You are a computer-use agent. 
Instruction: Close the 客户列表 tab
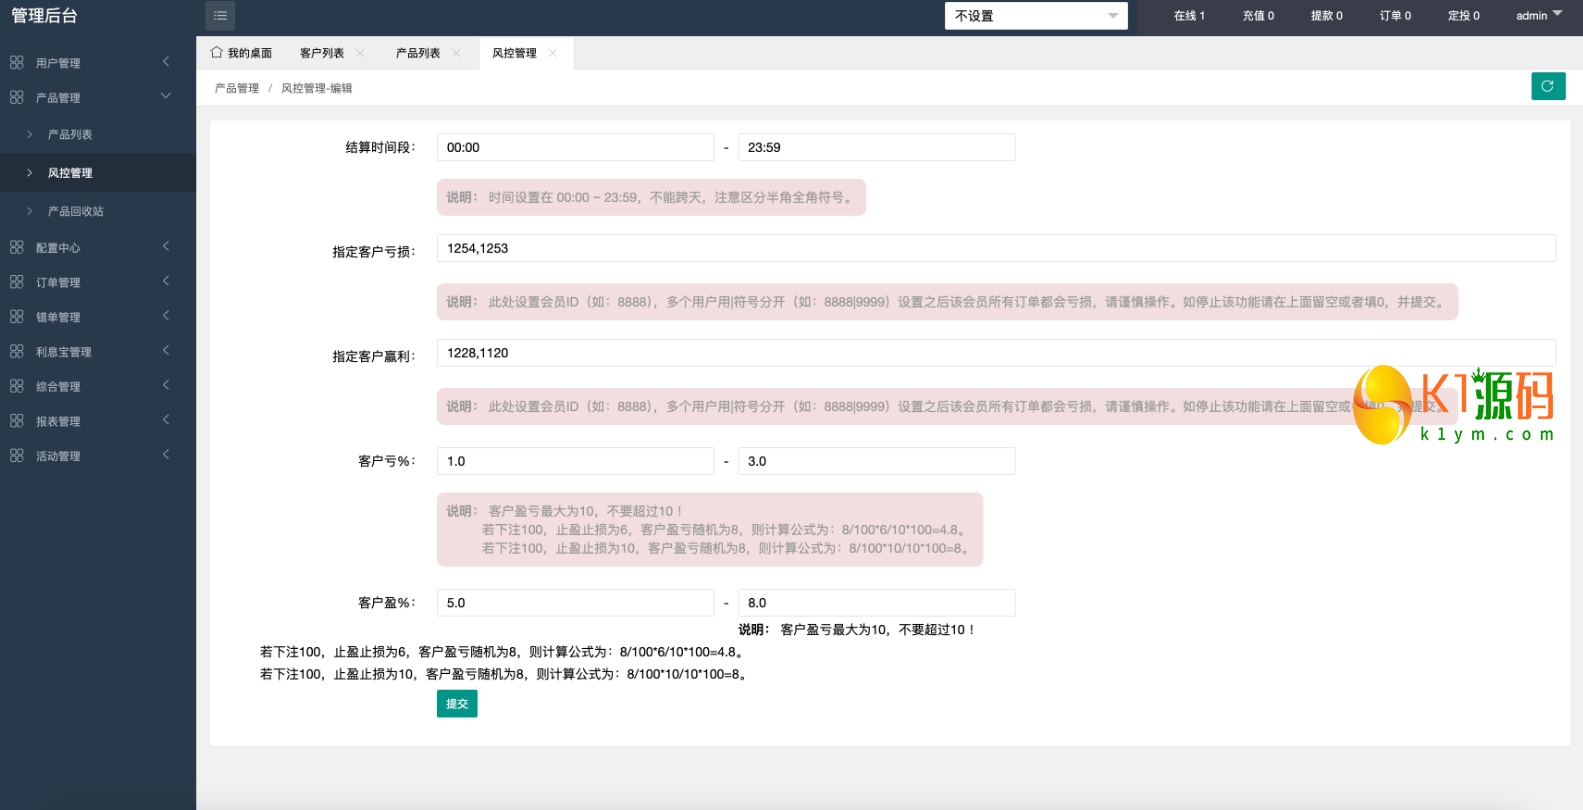click(360, 53)
